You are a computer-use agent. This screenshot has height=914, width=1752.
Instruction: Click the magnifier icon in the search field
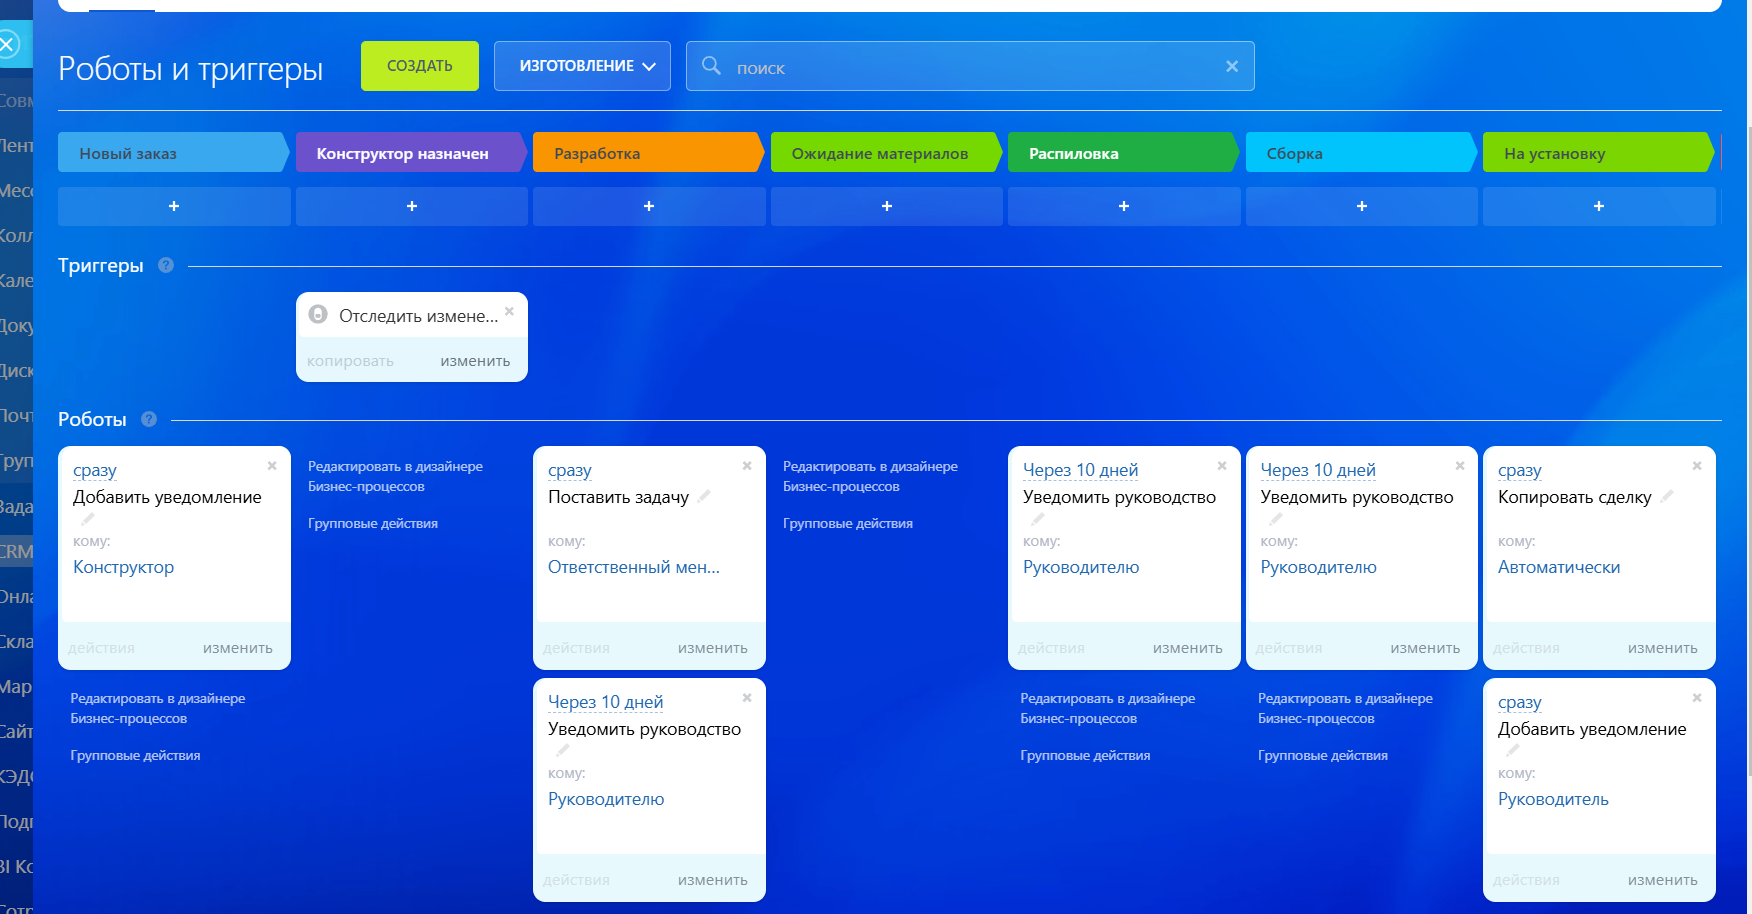pyautogui.click(x=711, y=66)
